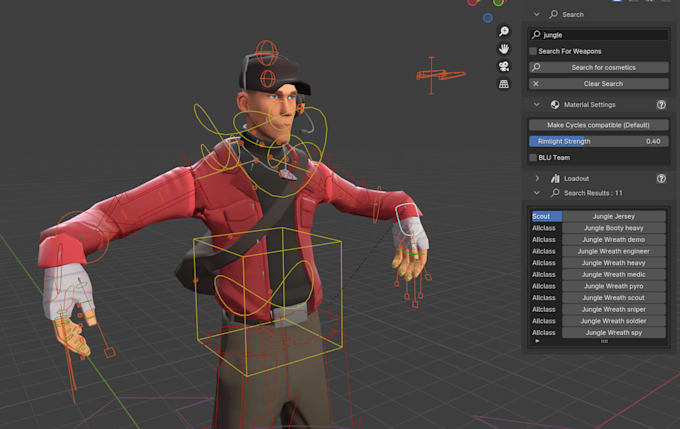Load the Jungle Wreath scout cosmetic
Screen dimensions: 680x429
tap(614, 298)
